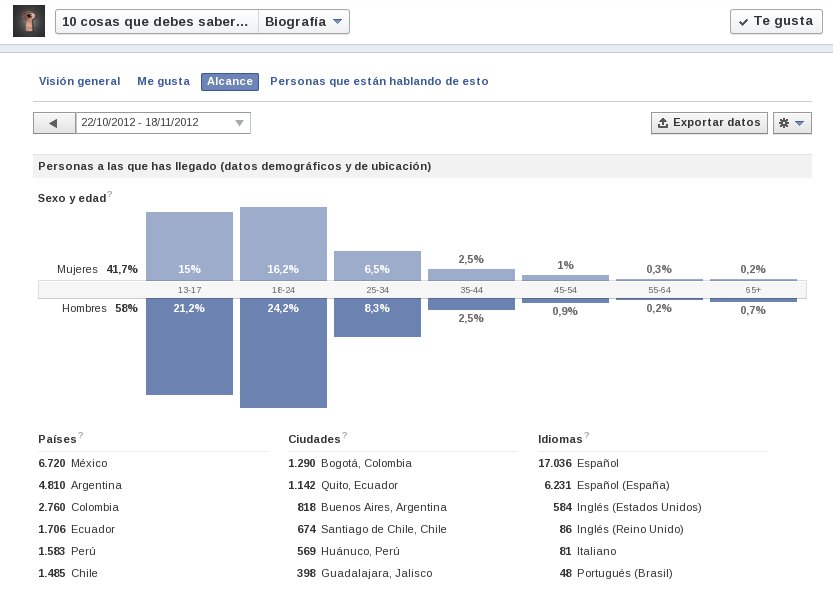Click the Exportar datos button
Screen dimensions: 833x591
pos(709,123)
